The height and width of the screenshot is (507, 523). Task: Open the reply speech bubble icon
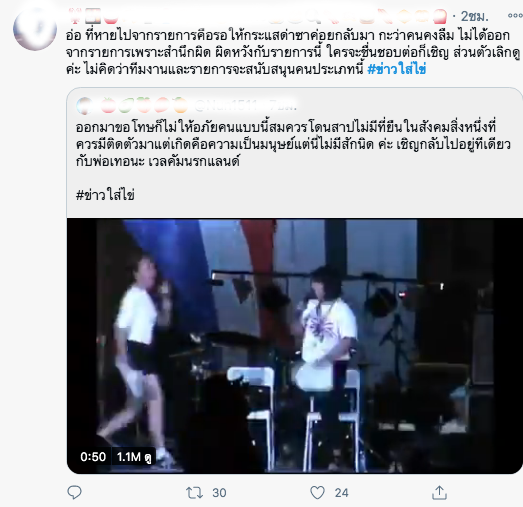coord(74,493)
